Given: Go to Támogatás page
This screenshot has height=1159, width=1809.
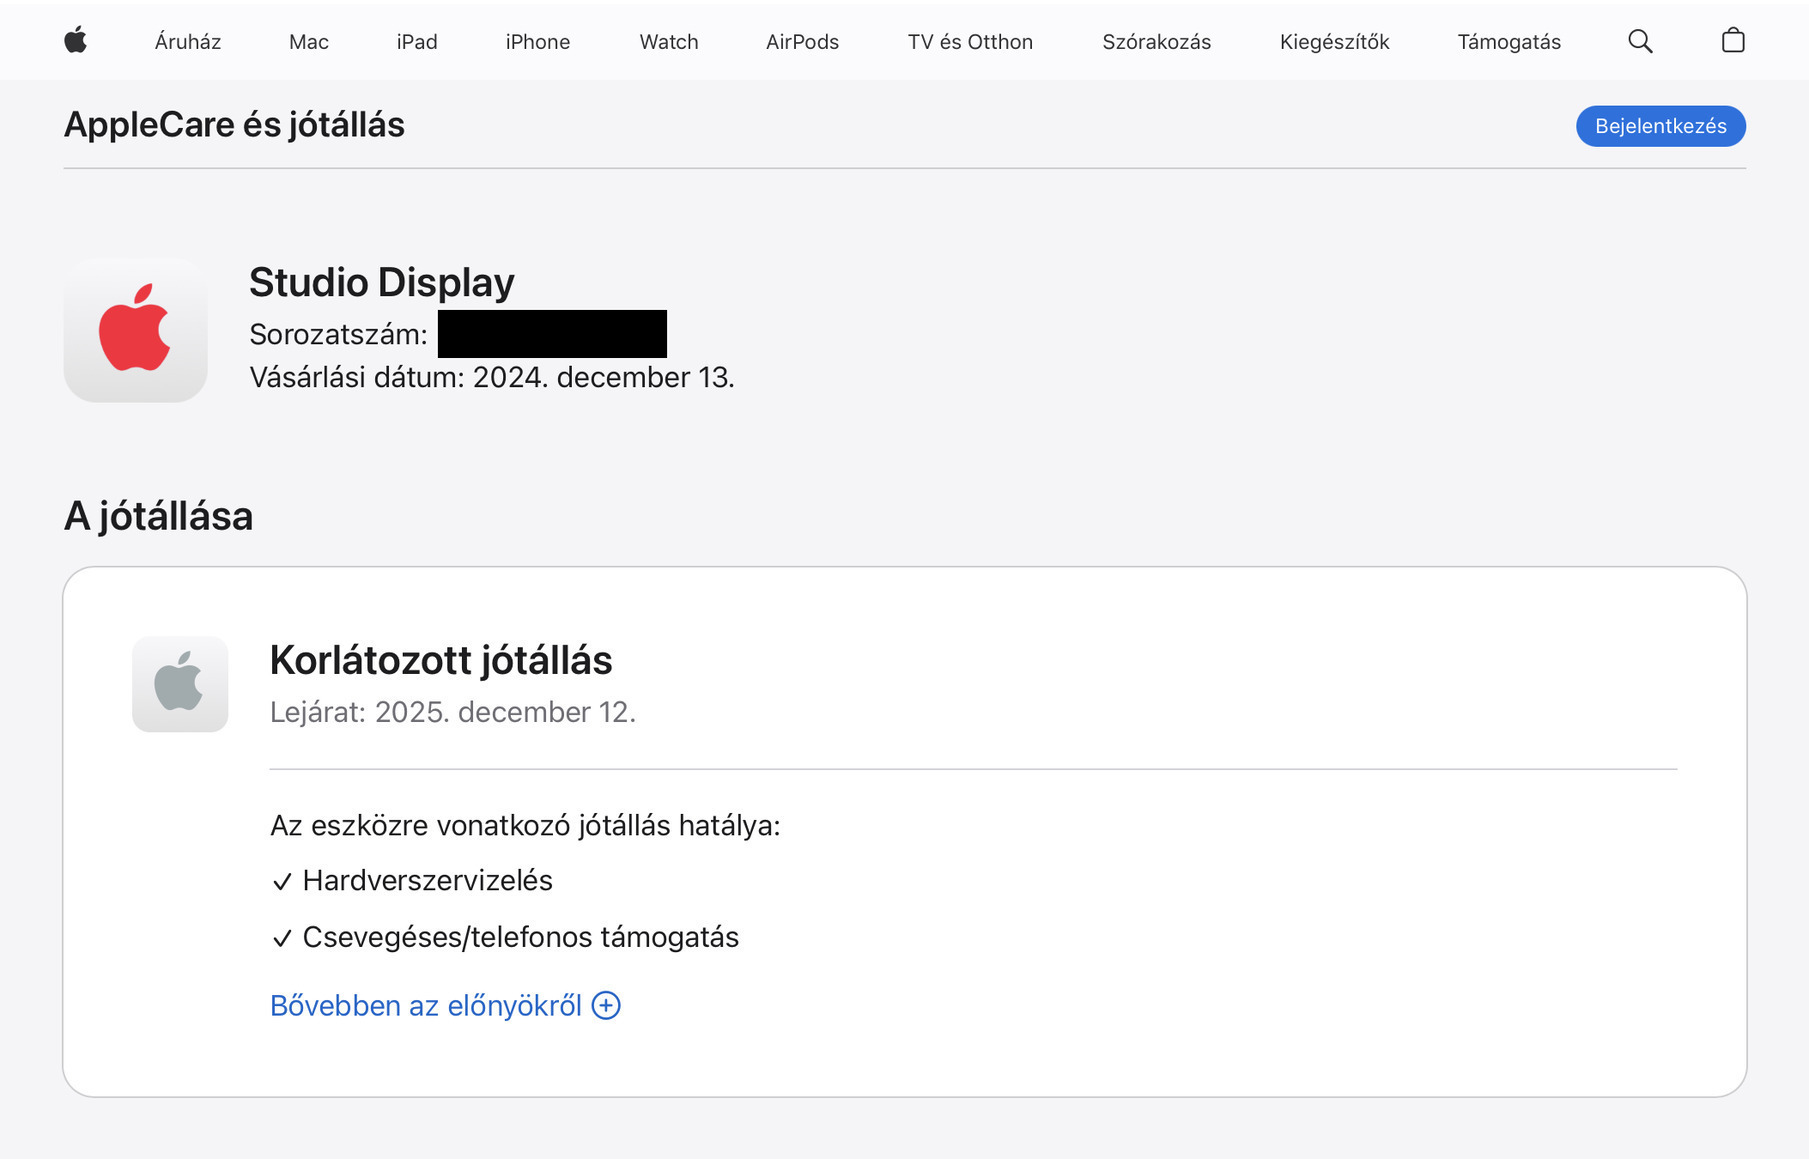Looking at the screenshot, I should pos(1509,42).
